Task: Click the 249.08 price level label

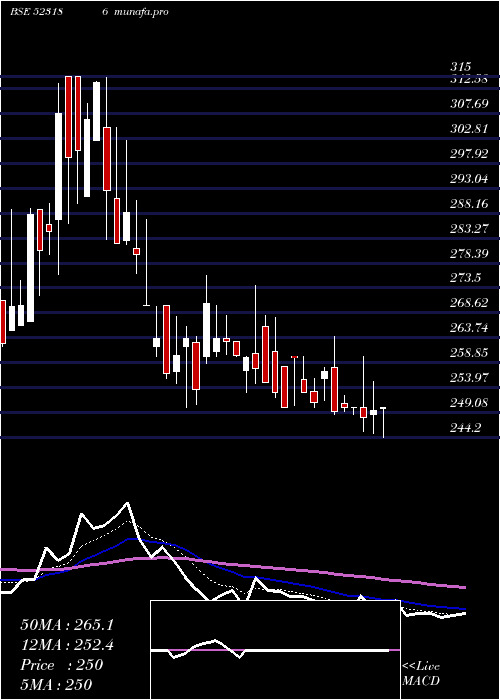Action: (x=469, y=404)
